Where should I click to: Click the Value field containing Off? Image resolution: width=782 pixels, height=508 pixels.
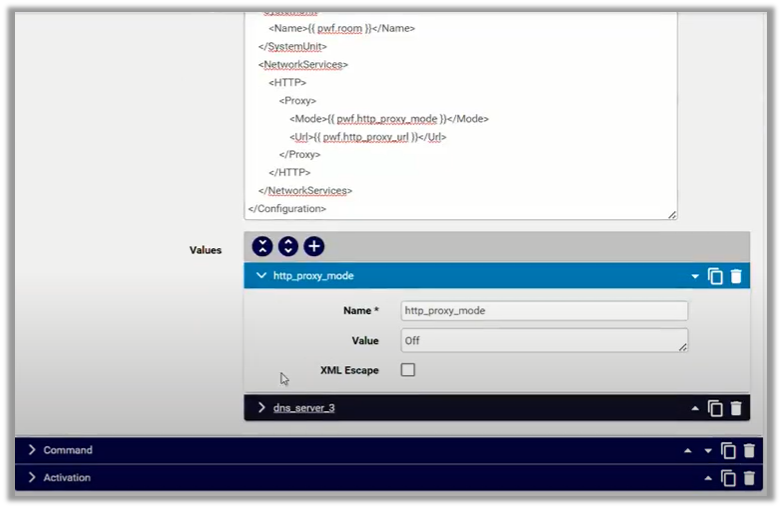[544, 340]
